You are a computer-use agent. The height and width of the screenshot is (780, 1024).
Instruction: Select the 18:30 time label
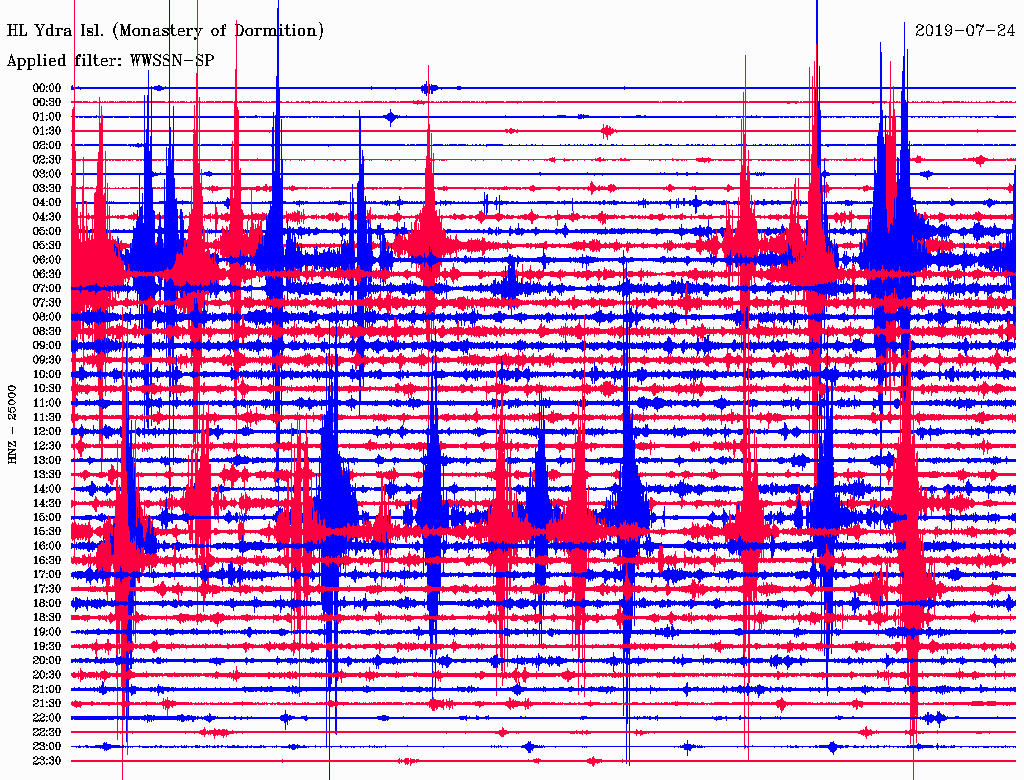[47, 617]
